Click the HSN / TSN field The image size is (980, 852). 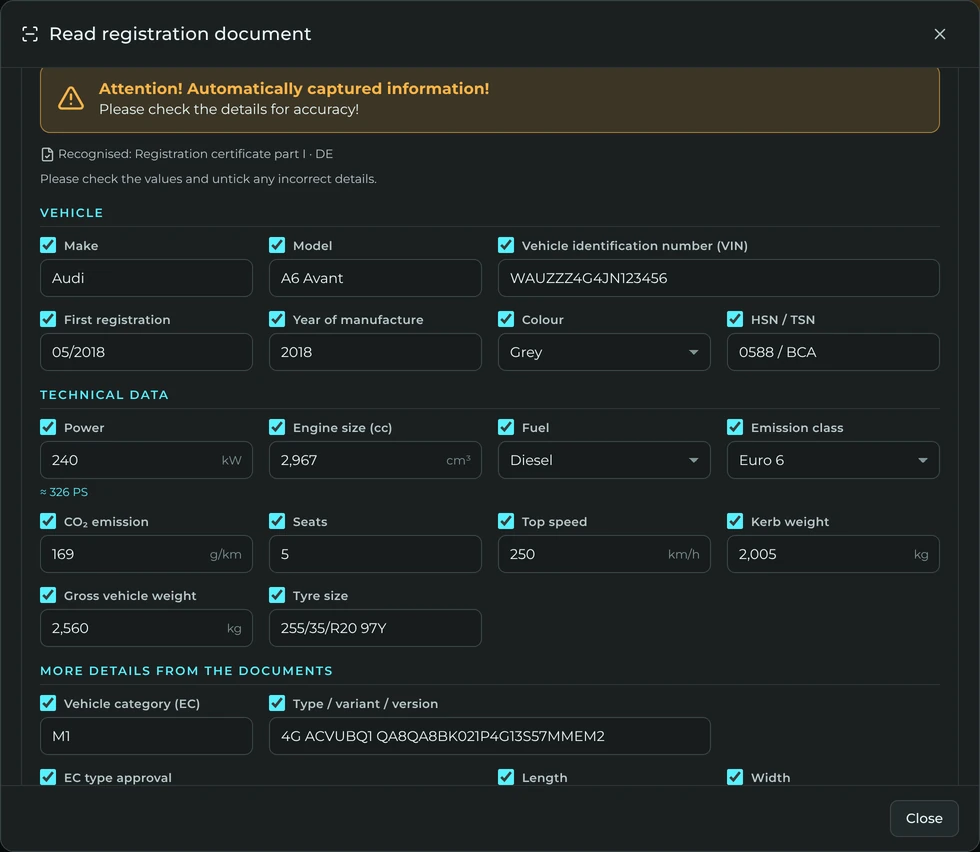click(833, 352)
